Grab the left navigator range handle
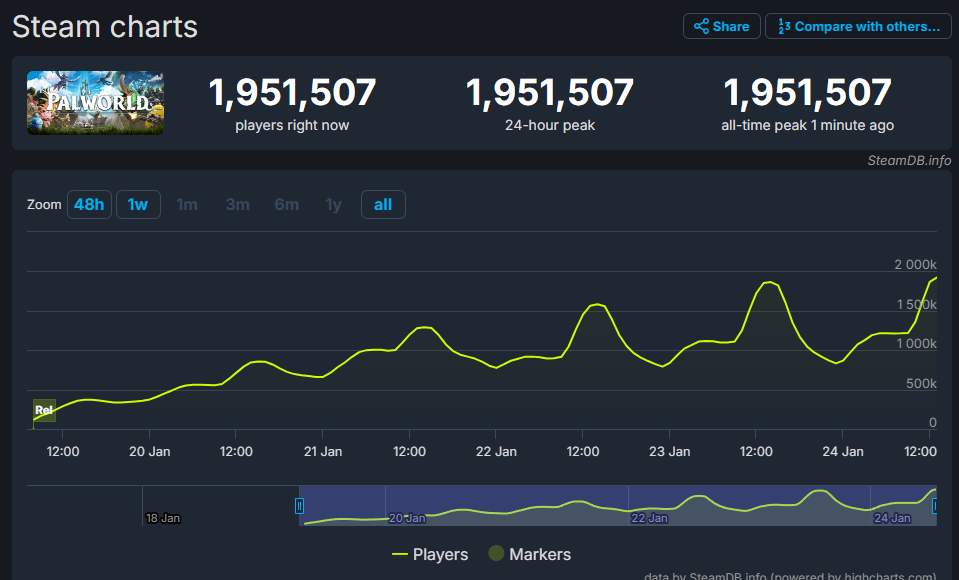 [299, 506]
